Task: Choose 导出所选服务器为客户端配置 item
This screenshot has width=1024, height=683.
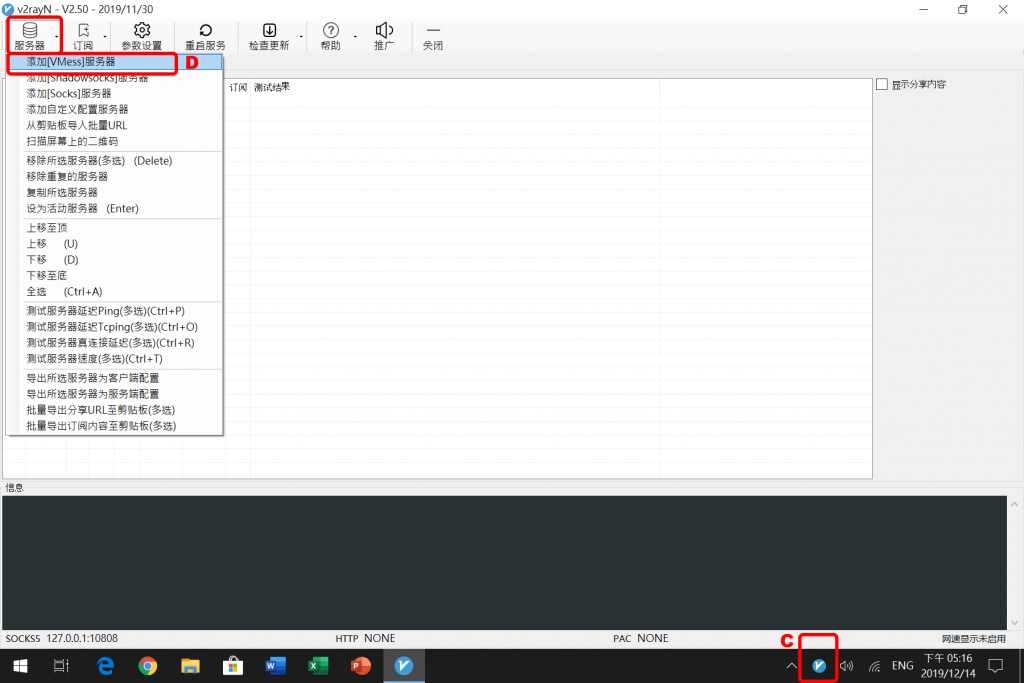Action: [114, 378]
